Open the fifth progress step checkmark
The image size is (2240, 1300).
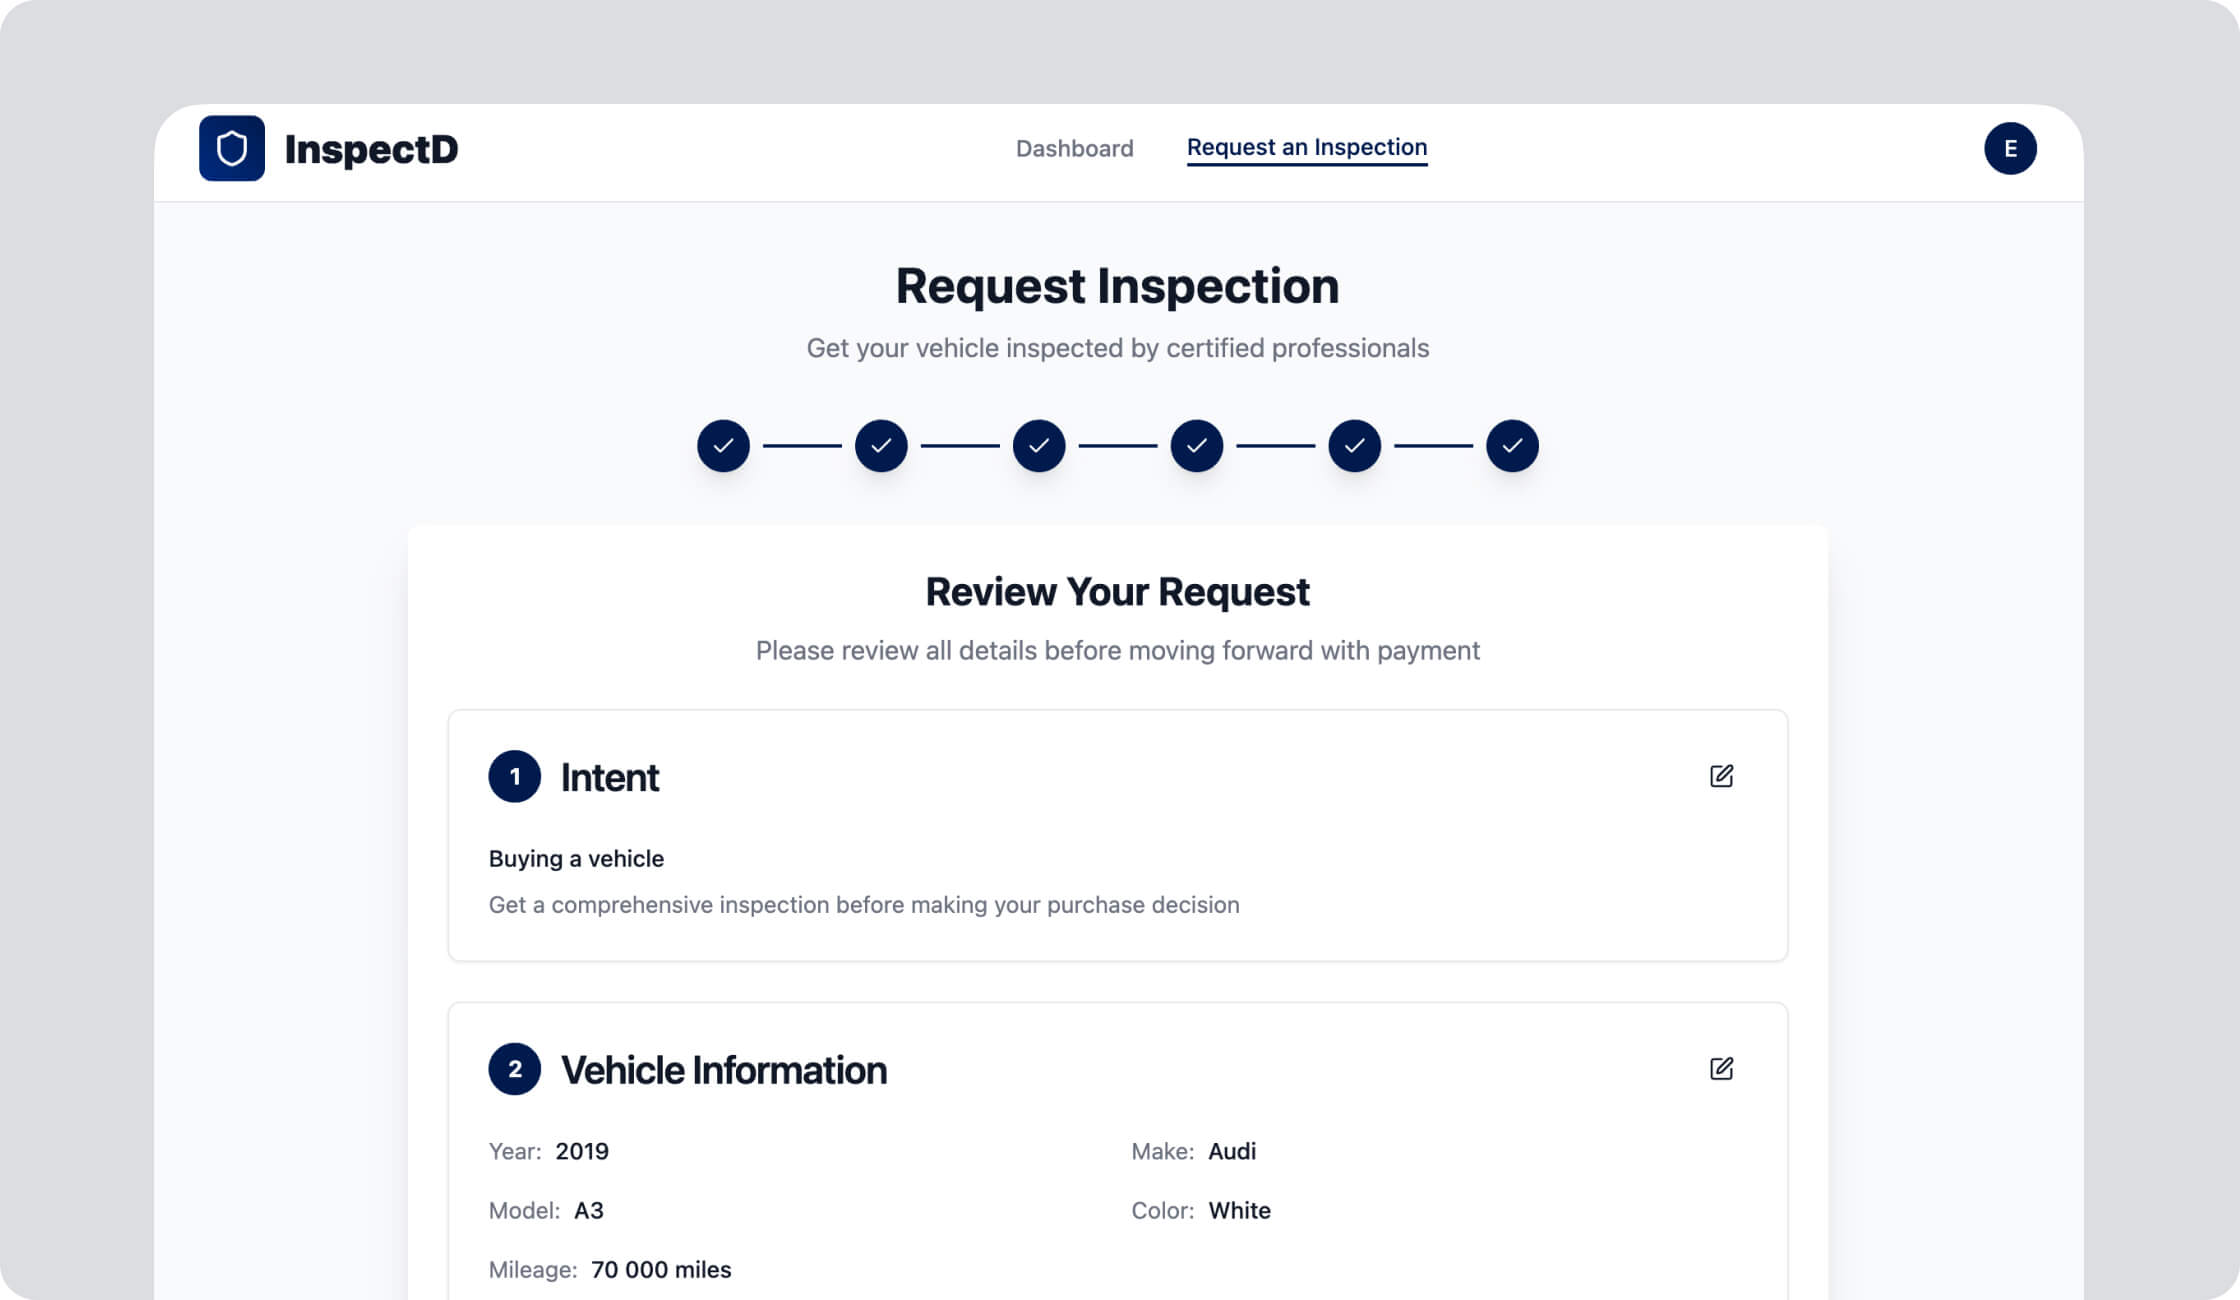(x=1354, y=445)
